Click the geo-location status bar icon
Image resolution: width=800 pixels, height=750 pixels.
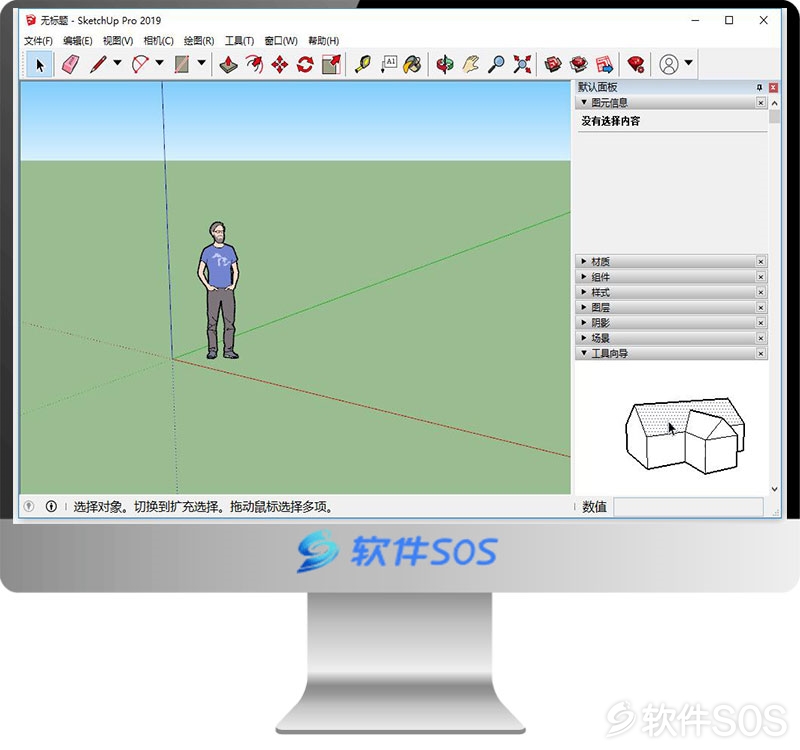(x=29, y=506)
